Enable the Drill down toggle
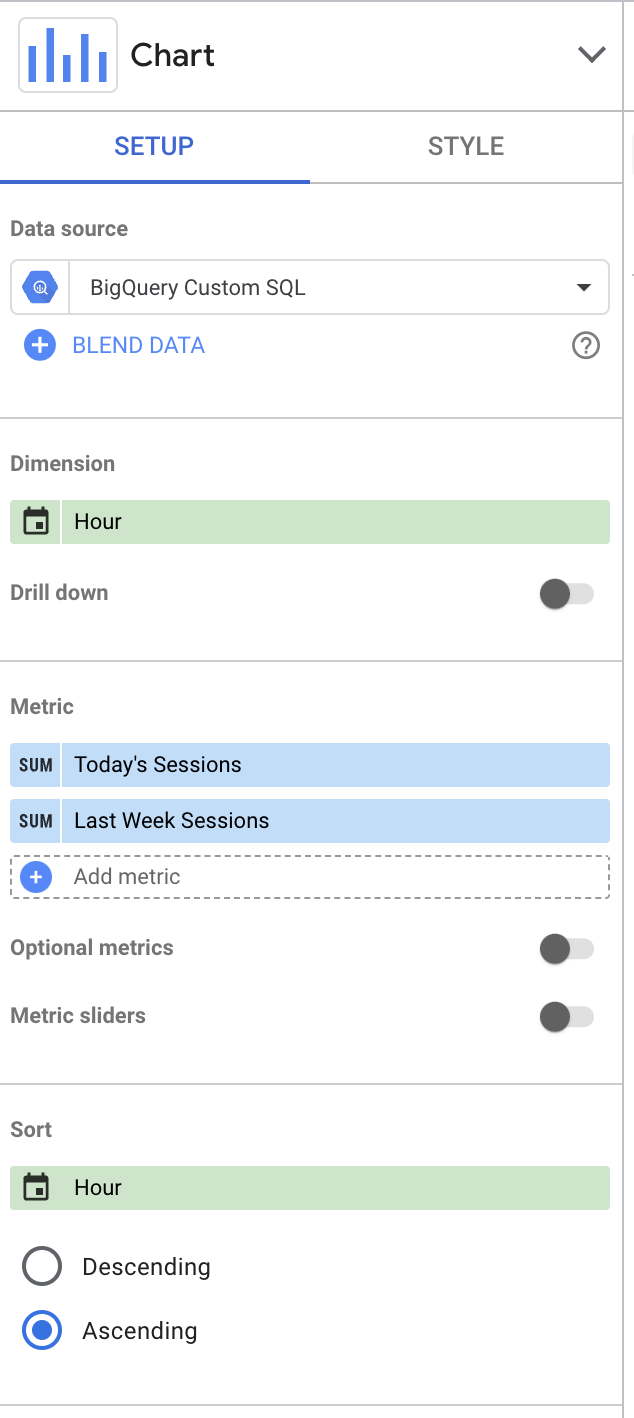634x1418 pixels. click(566, 594)
